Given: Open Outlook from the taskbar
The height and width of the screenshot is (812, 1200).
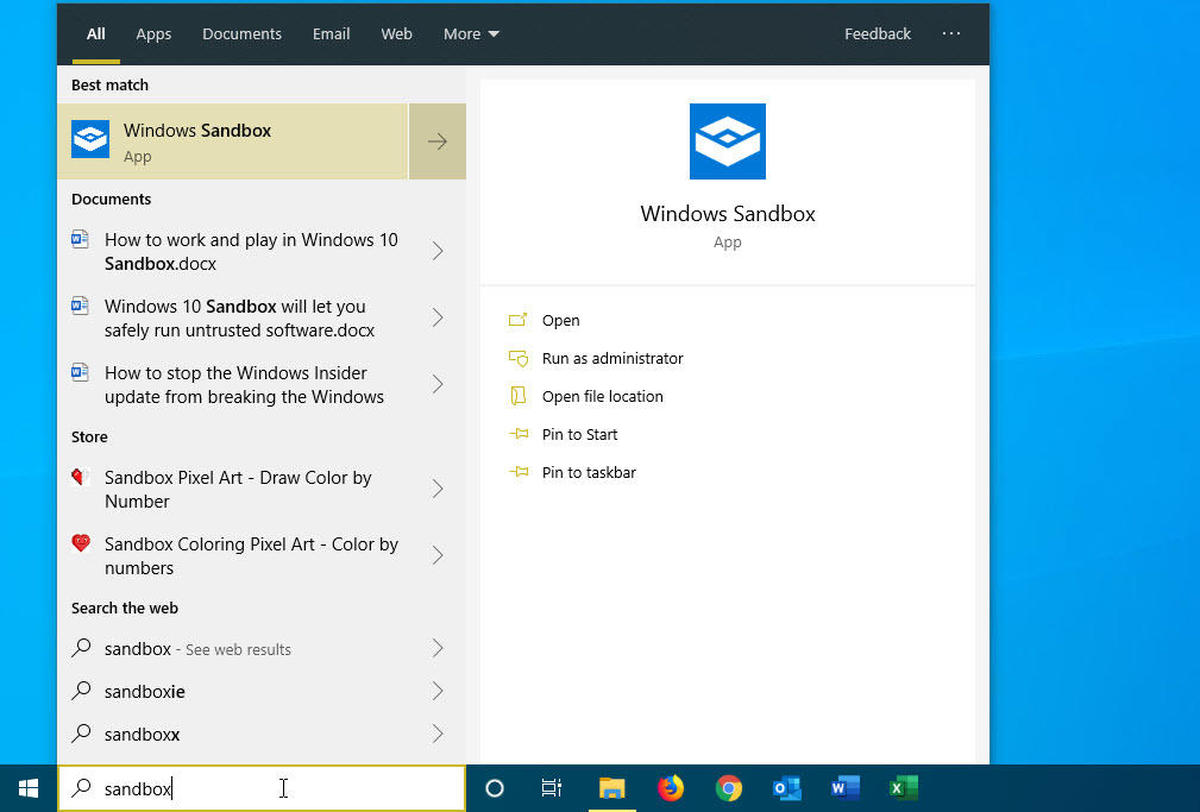Looking at the screenshot, I should pyautogui.click(x=786, y=788).
